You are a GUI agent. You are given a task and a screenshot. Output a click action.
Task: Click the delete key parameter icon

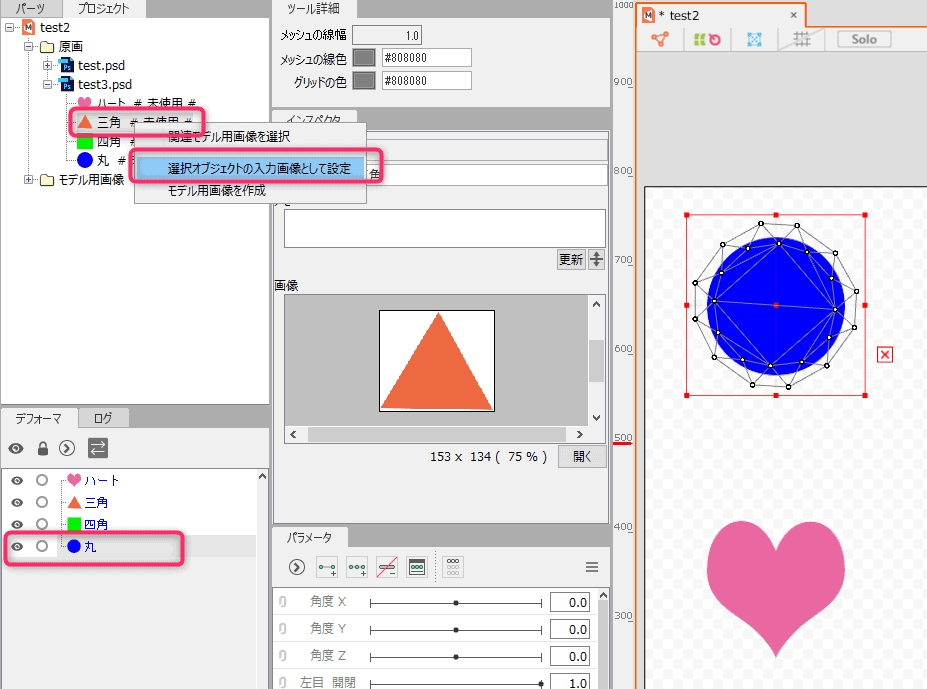pos(387,567)
